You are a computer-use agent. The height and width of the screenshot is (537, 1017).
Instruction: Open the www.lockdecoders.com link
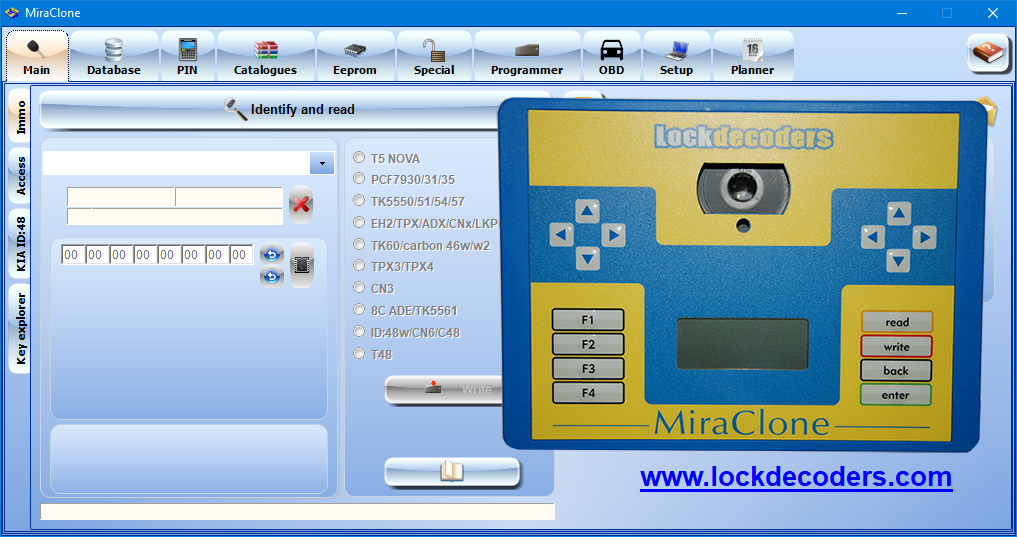pos(796,477)
